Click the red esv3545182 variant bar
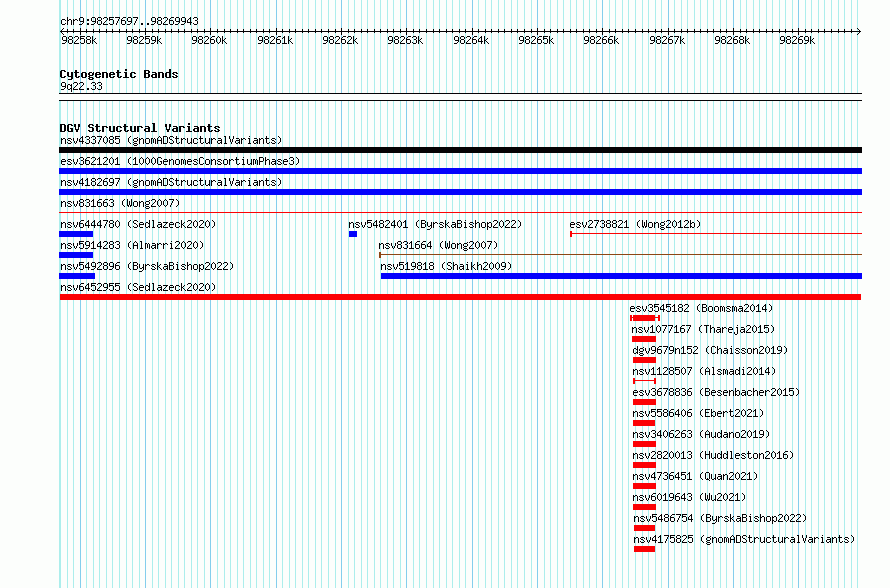This screenshot has width=890, height=588. [645, 318]
